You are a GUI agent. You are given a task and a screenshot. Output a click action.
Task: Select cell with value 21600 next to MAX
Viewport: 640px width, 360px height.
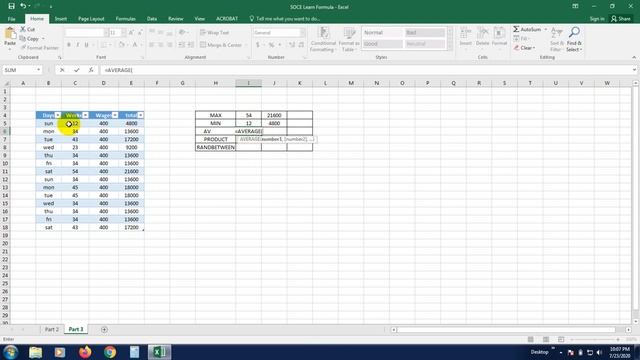pos(274,116)
